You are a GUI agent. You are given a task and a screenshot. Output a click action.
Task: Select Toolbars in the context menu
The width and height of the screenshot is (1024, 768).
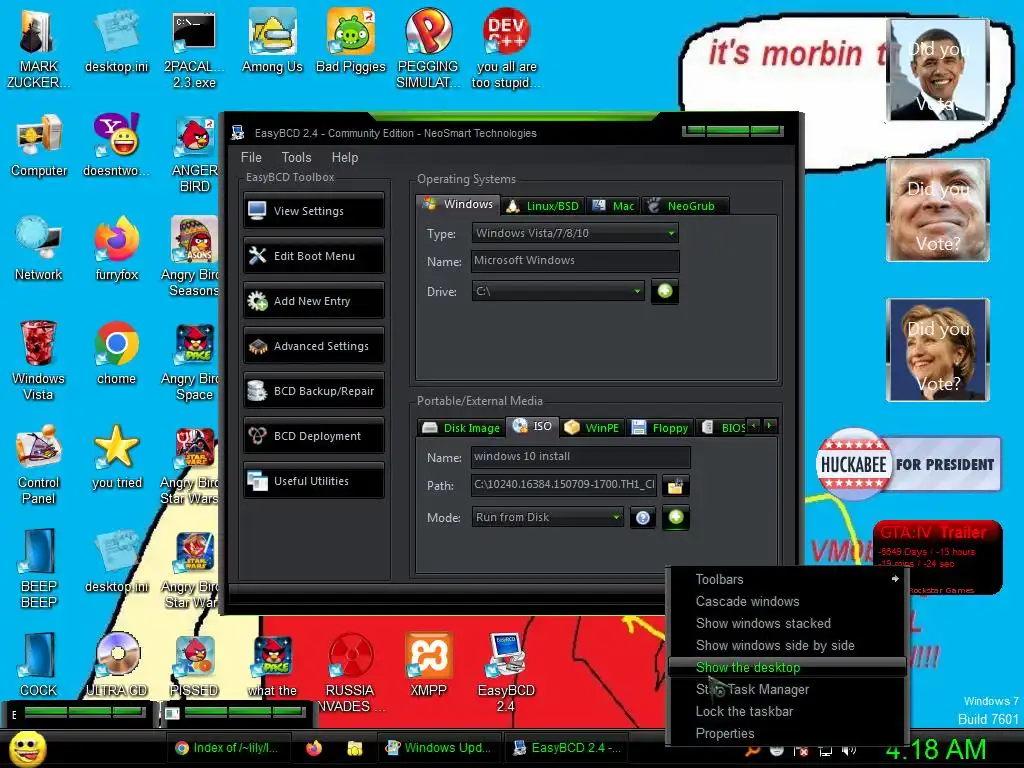787,579
